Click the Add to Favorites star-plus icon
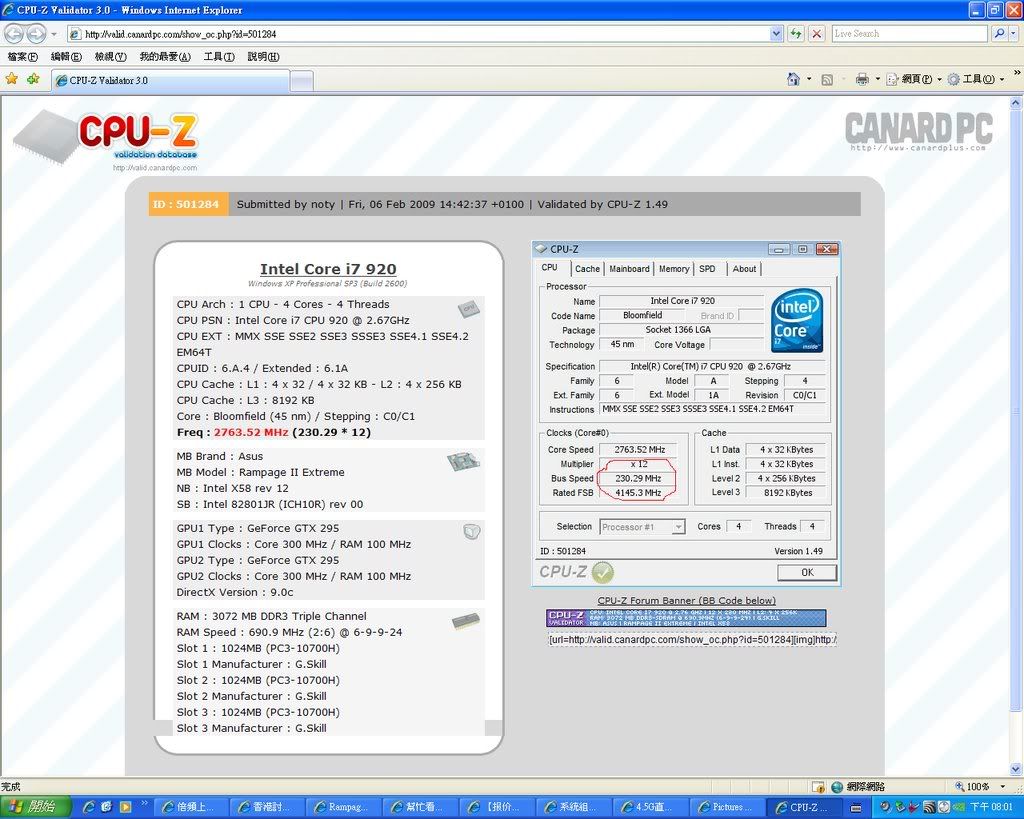Screen dimensions: 1024x819 point(33,79)
